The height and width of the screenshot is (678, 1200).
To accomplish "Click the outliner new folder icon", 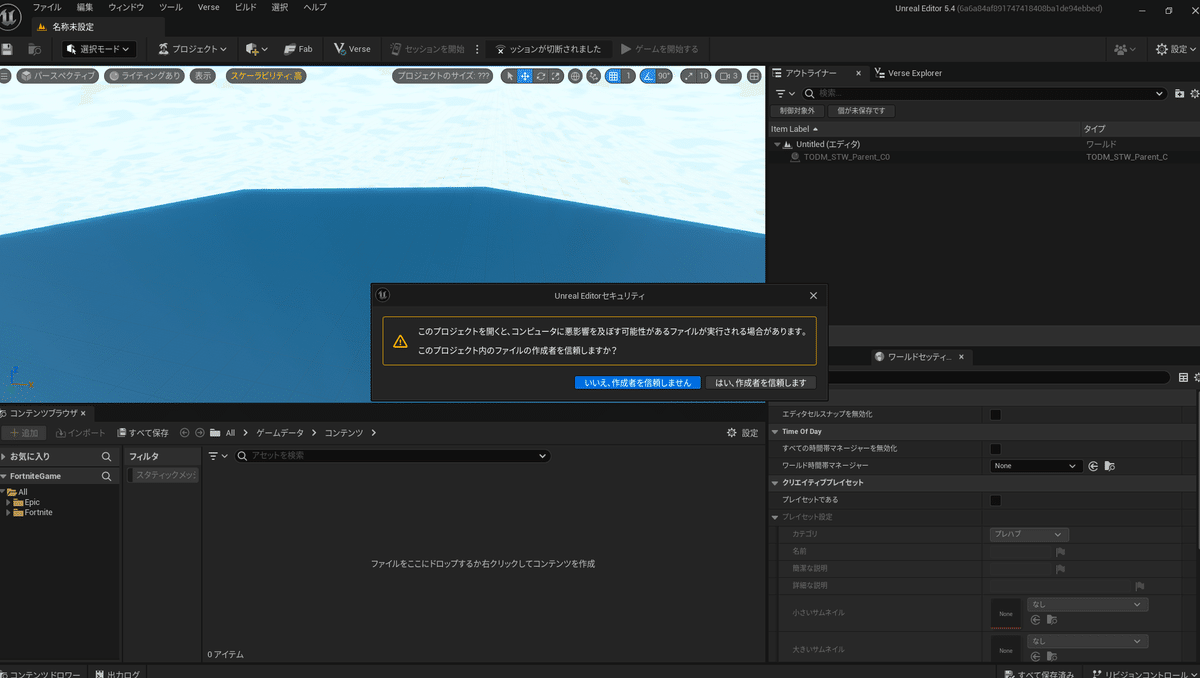I will click(1180, 93).
